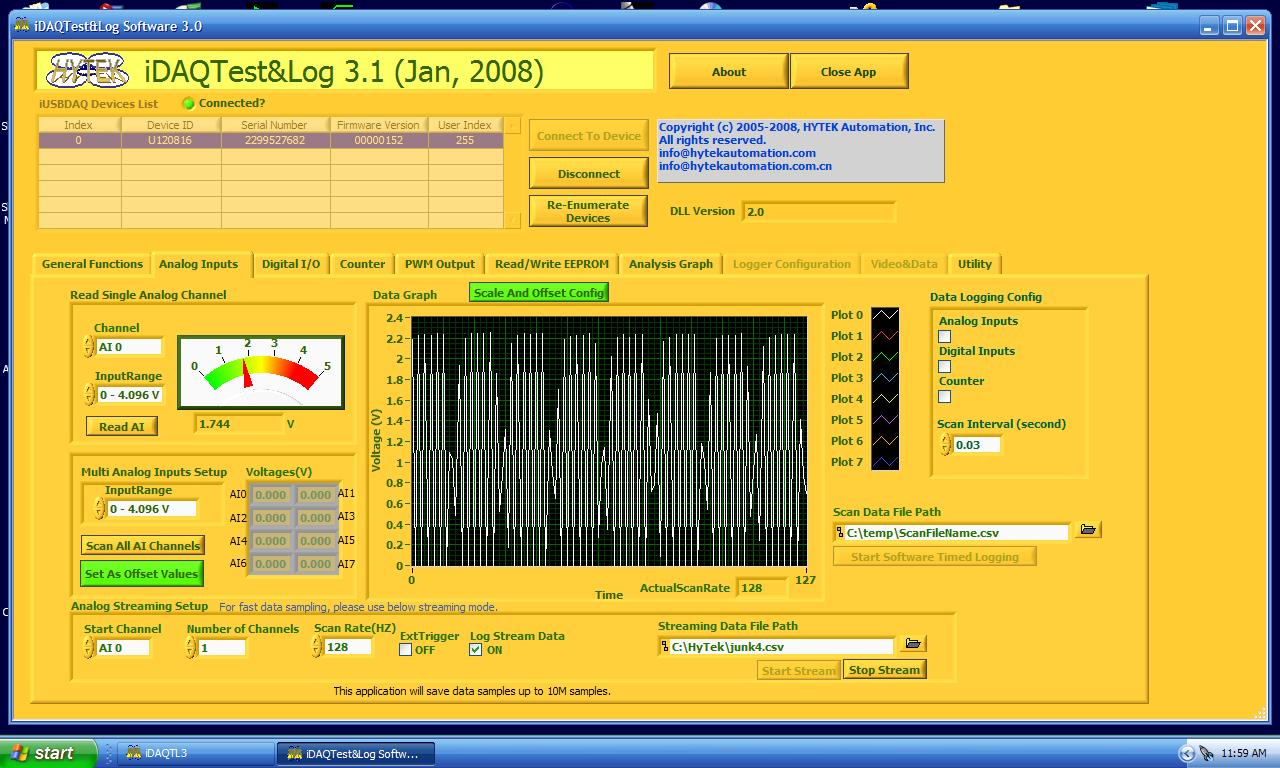The height and width of the screenshot is (768, 1280).
Task: Change the Read Single Analog Channel InputRange stepper
Action: point(89,395)
